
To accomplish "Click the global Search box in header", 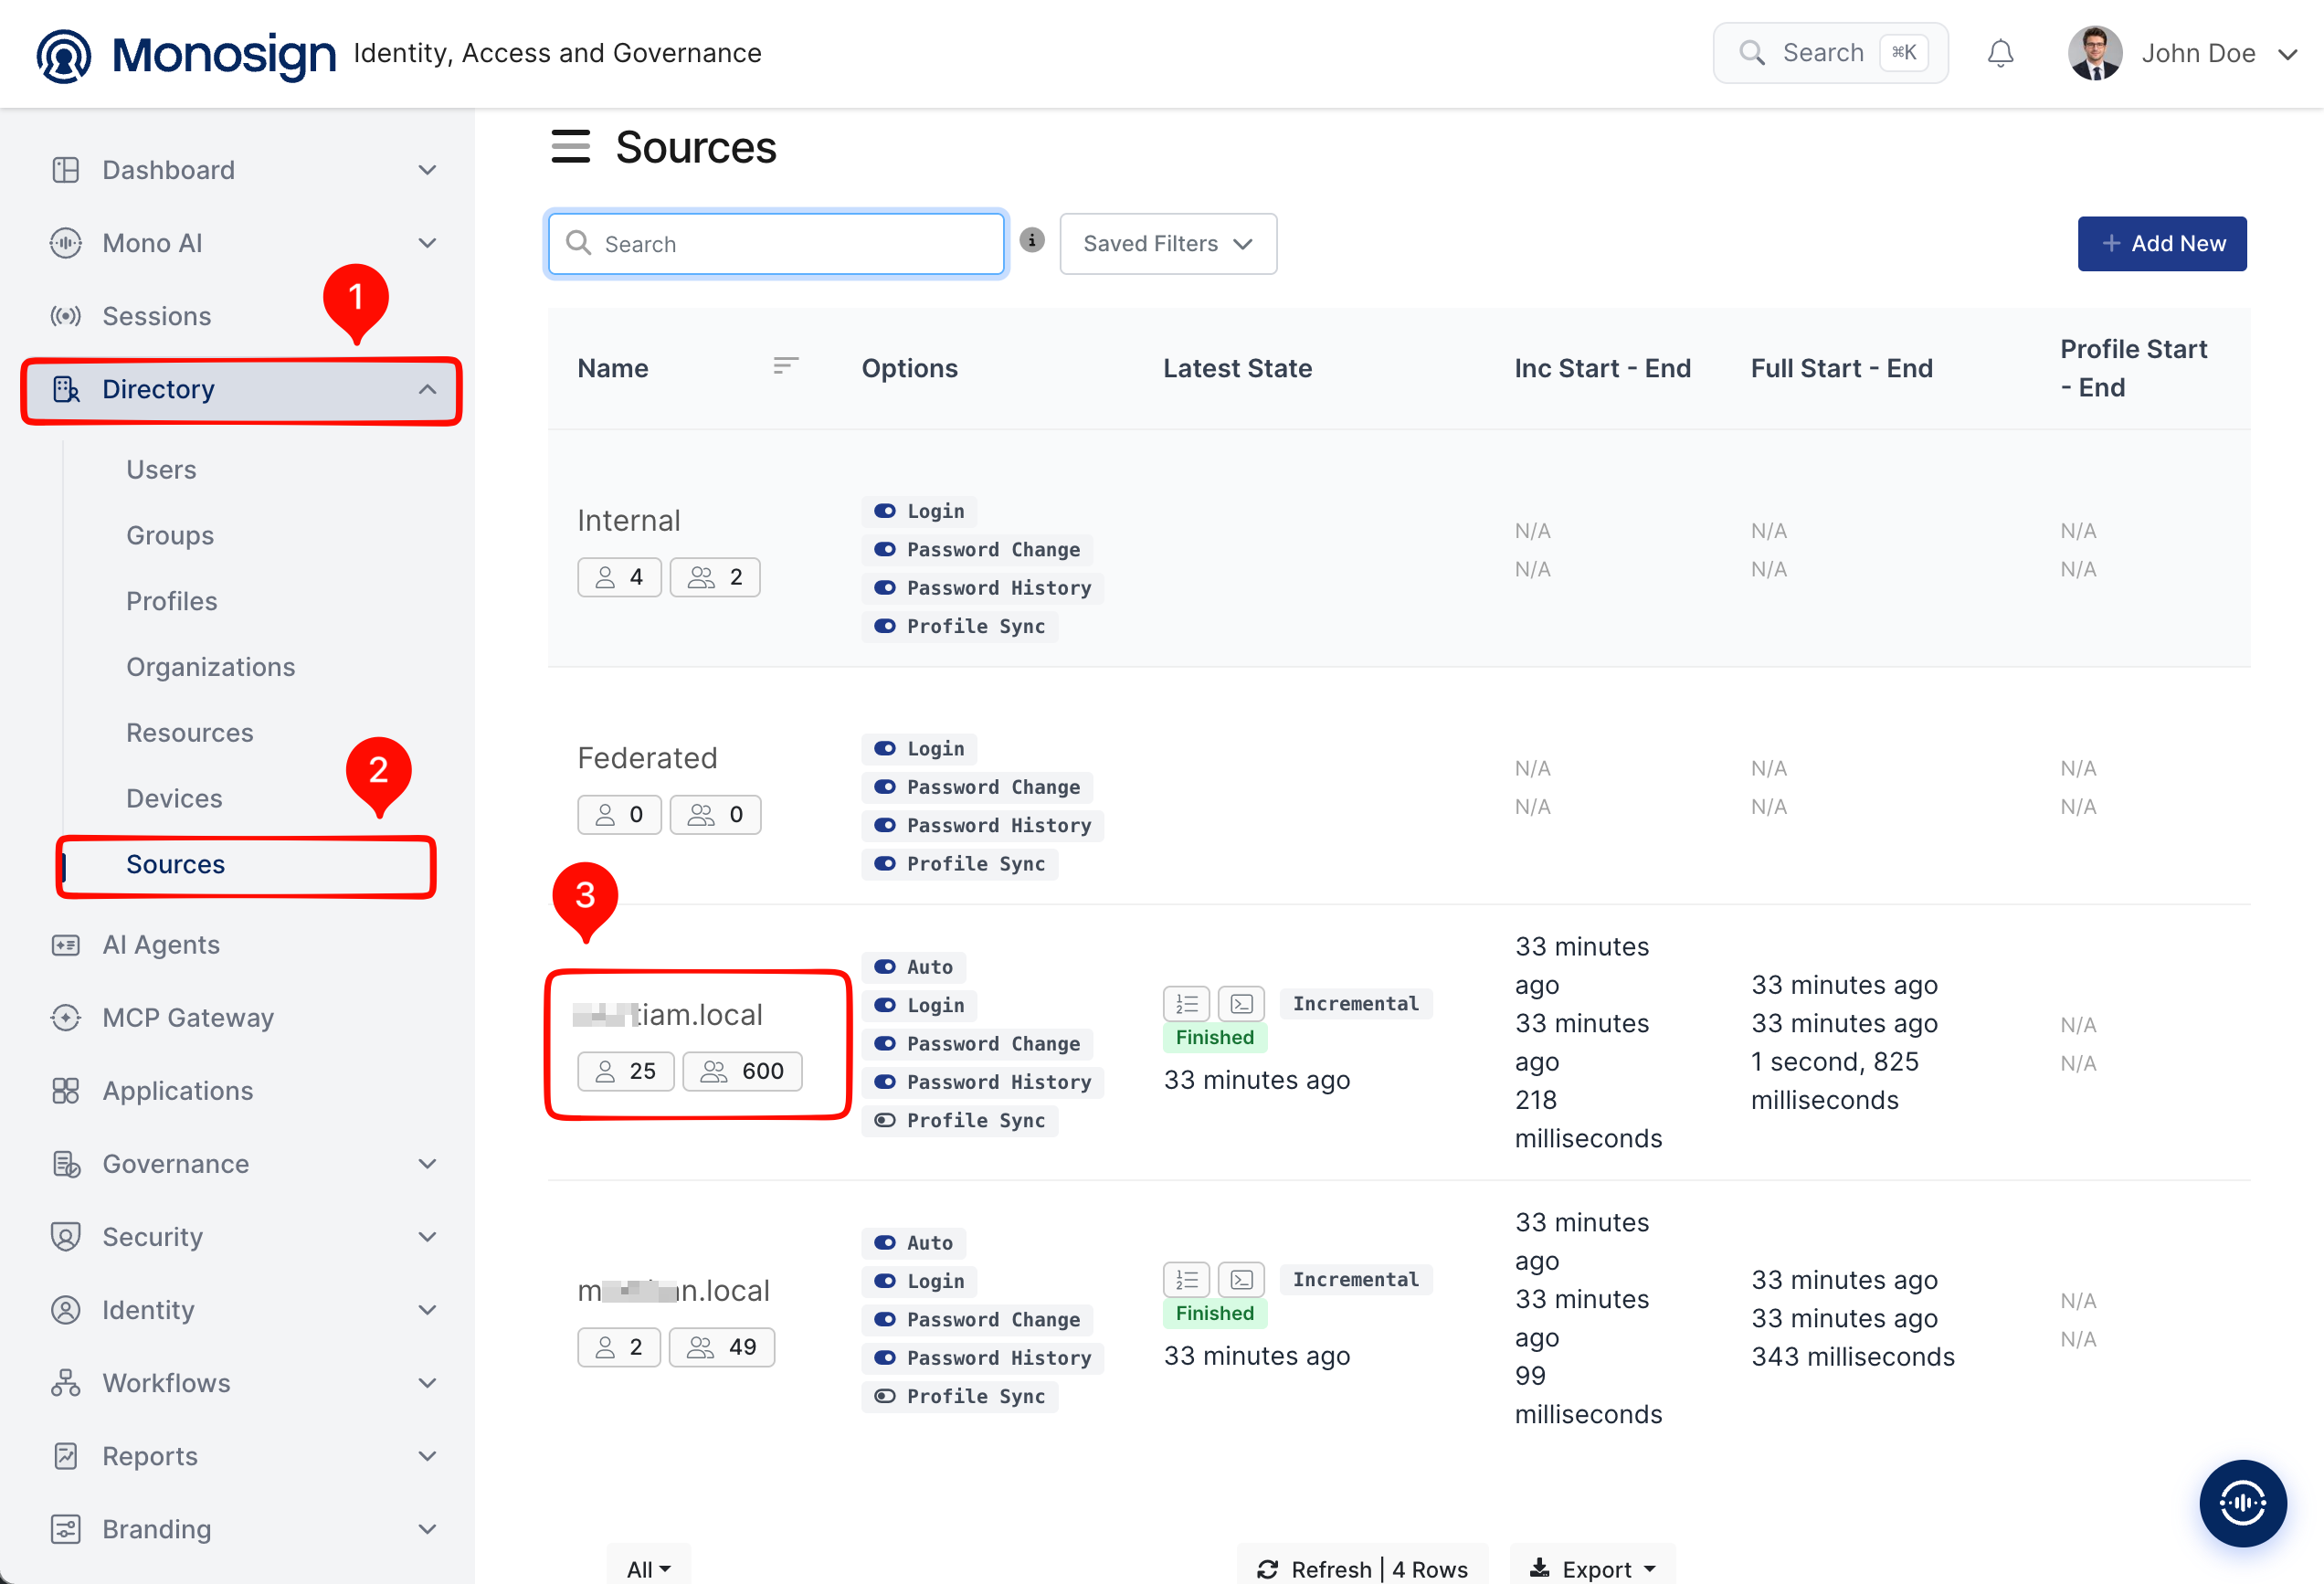I will (1830, 53).
